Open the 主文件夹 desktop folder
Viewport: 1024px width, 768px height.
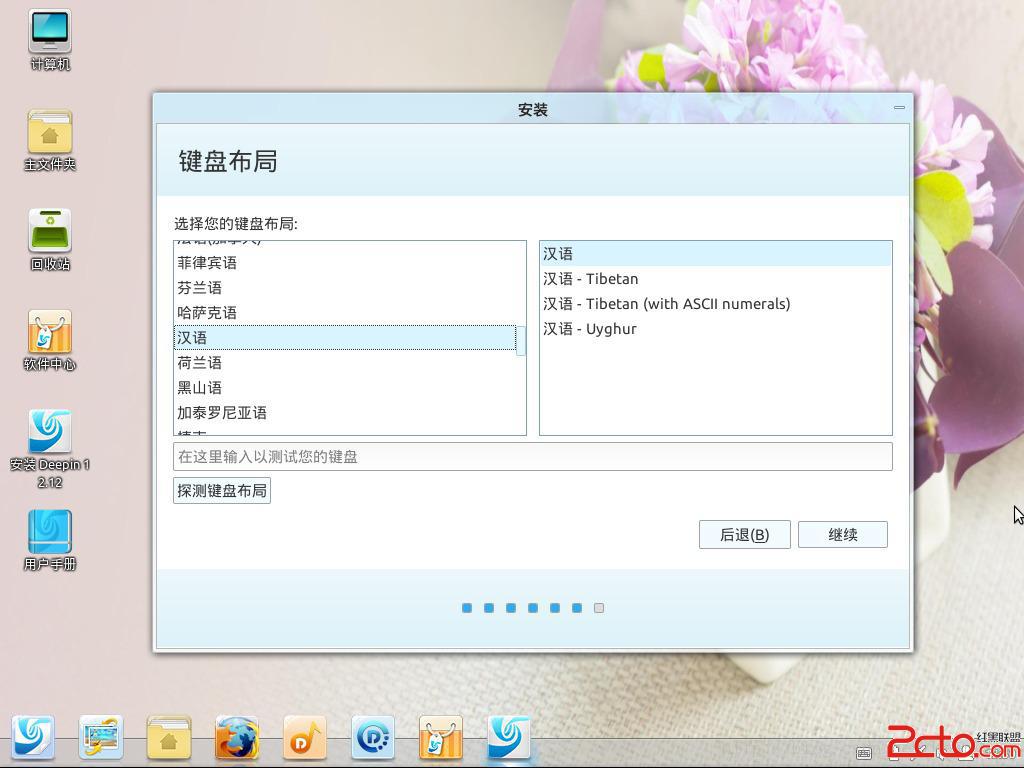pos(50,140)
